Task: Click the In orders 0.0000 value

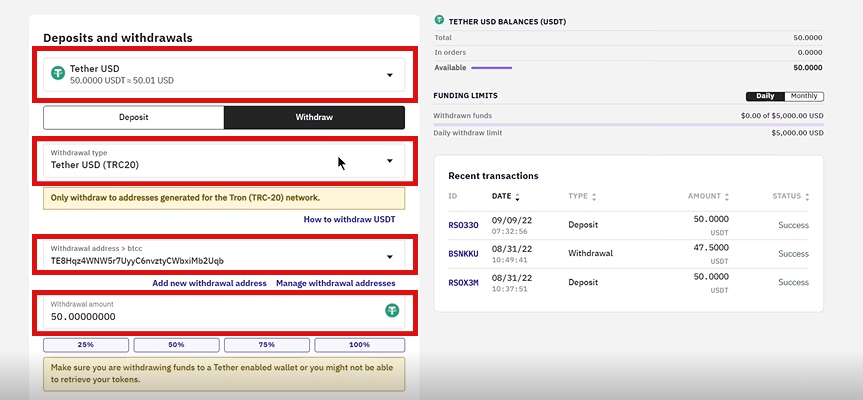Action: click(809, 53)
